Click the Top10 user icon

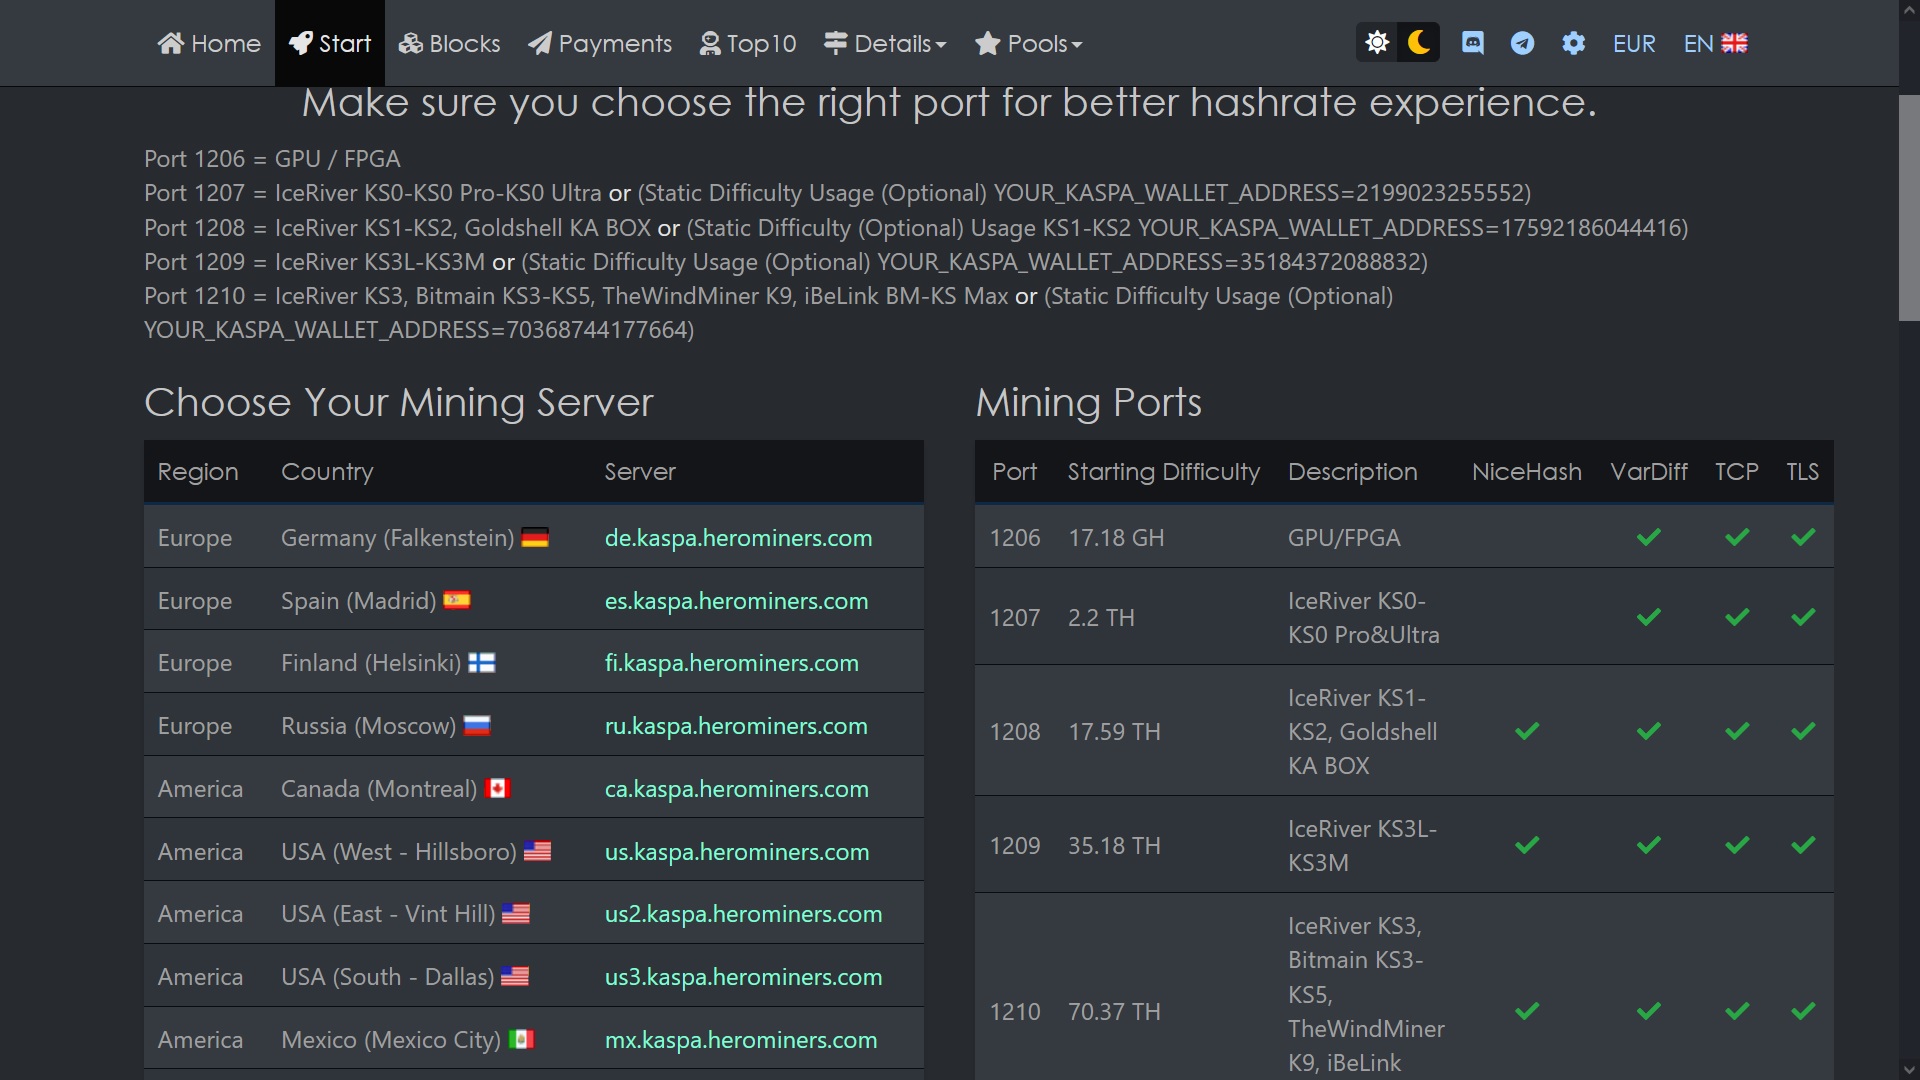(x=710, y=43)
